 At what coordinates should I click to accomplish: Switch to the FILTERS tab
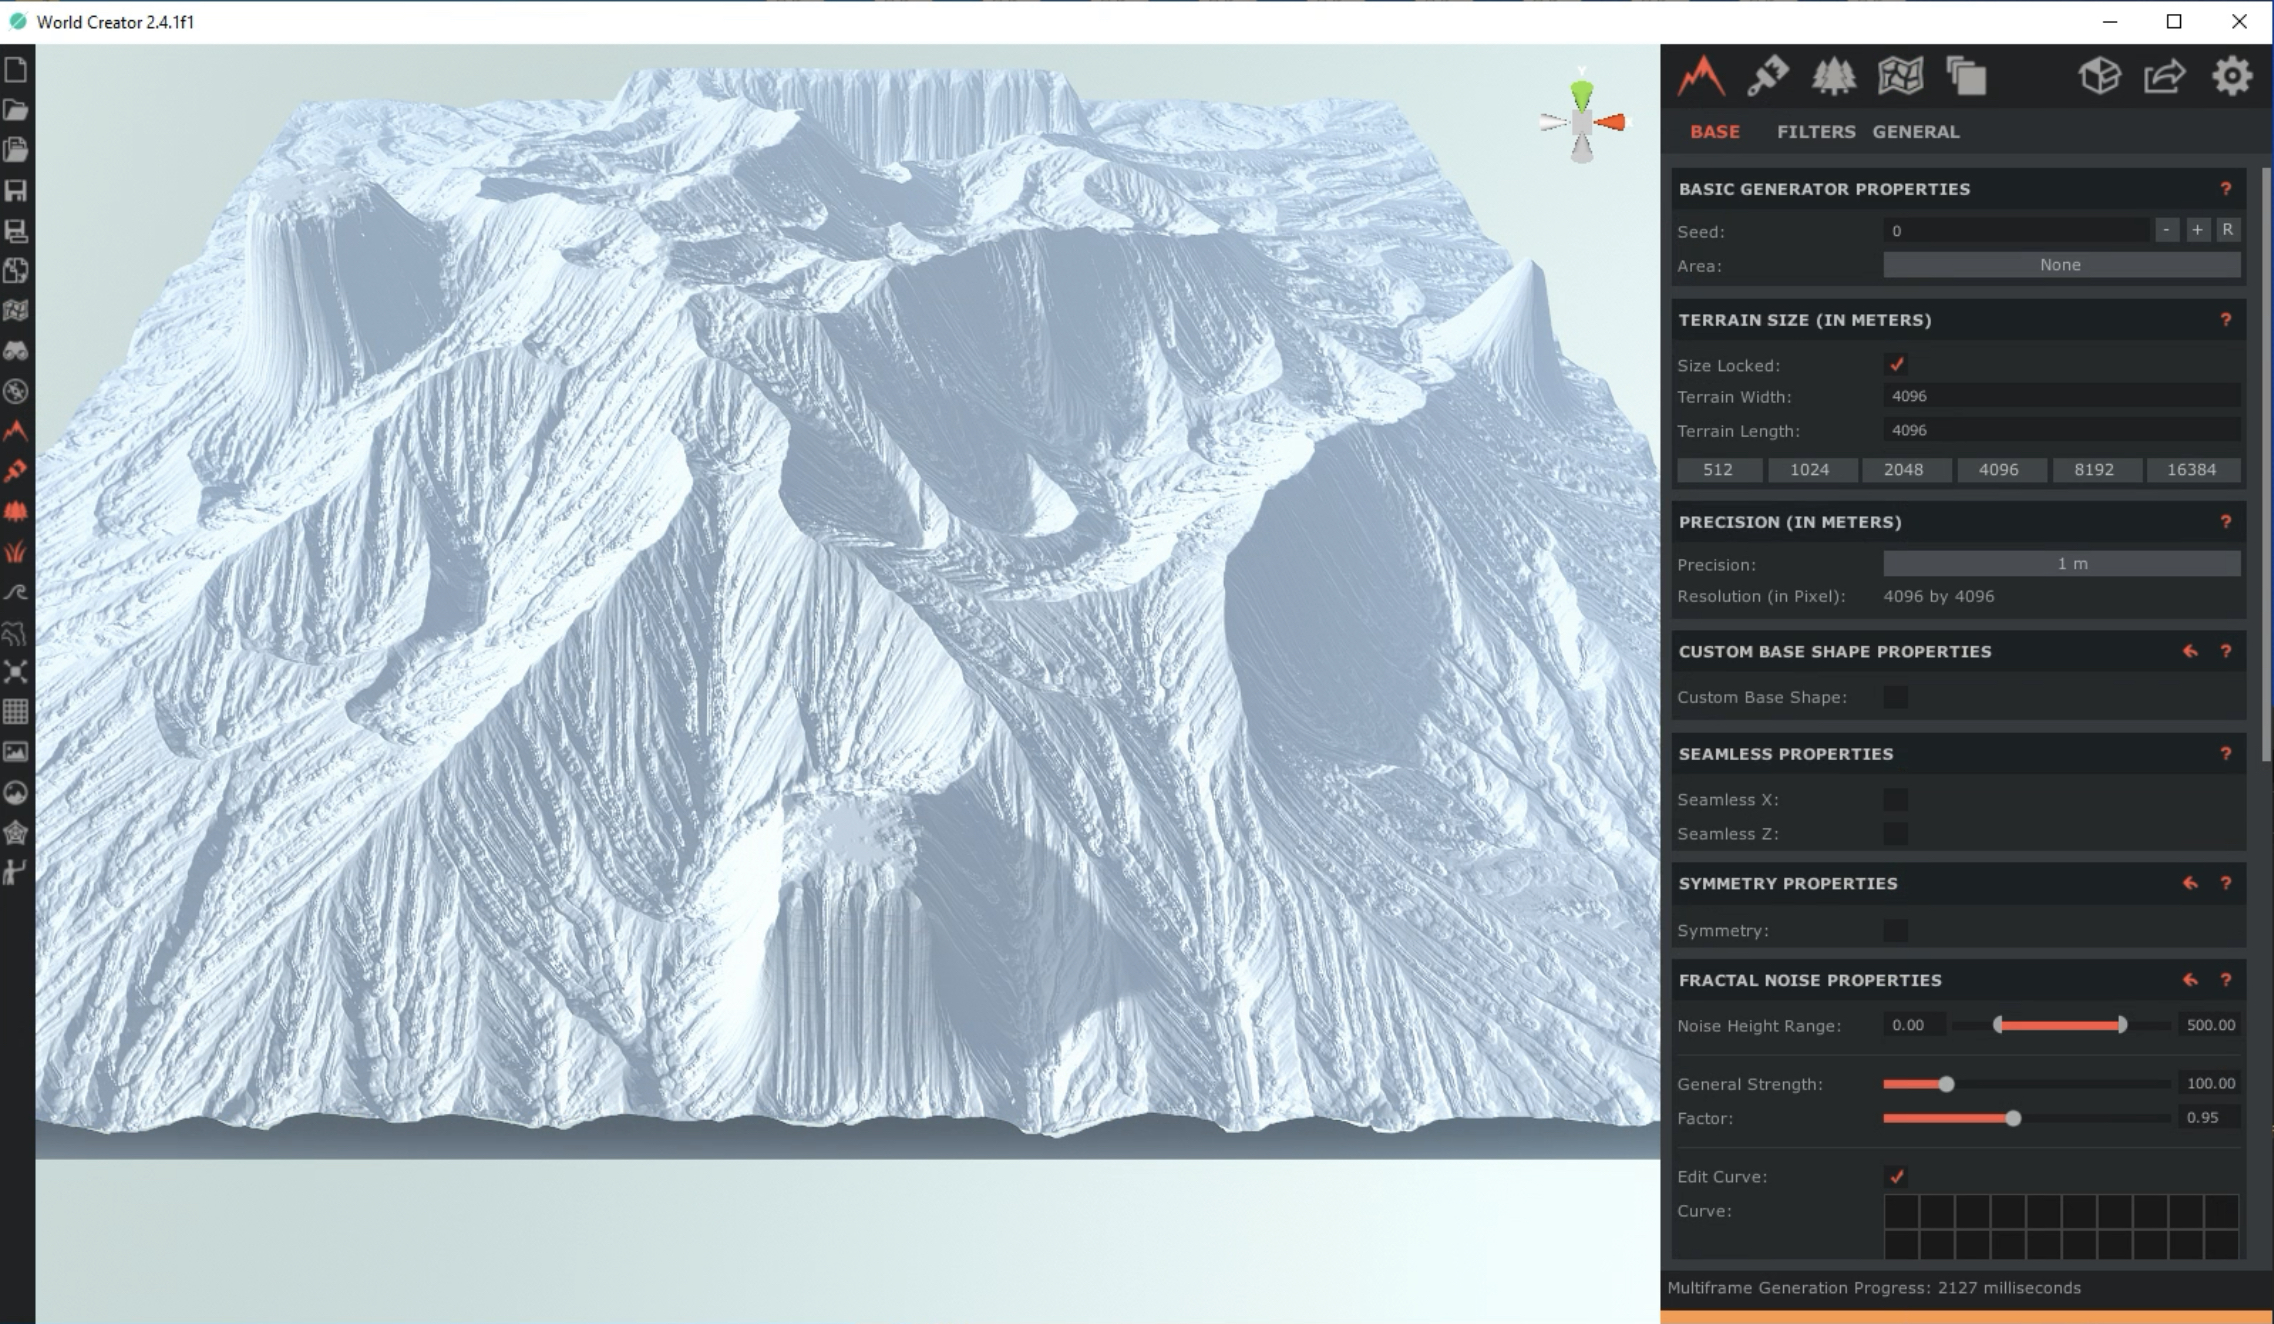(1815, 132)
